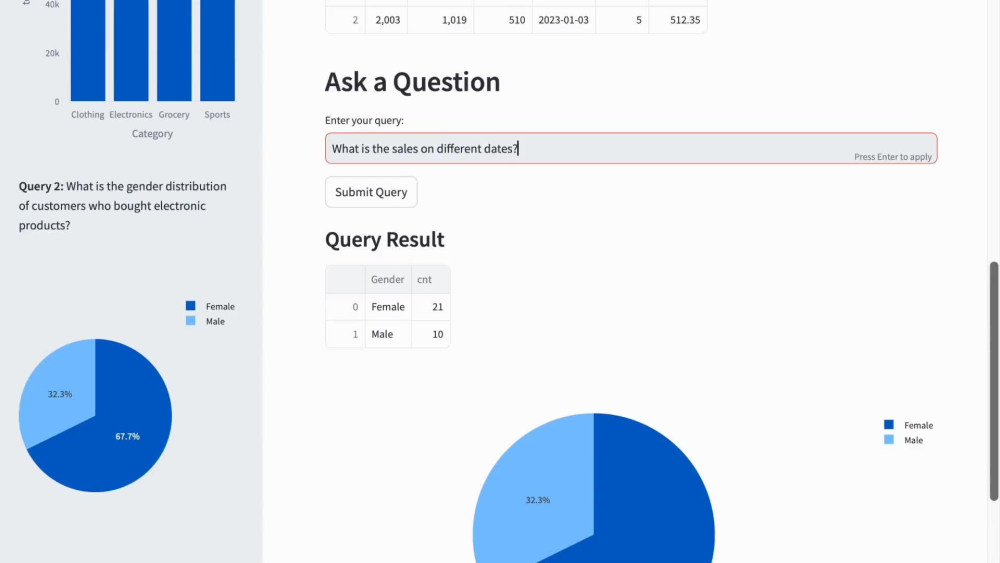Click the 1,019 cell in data table
The image size is (1000, 563).
[x=441, y=20]
